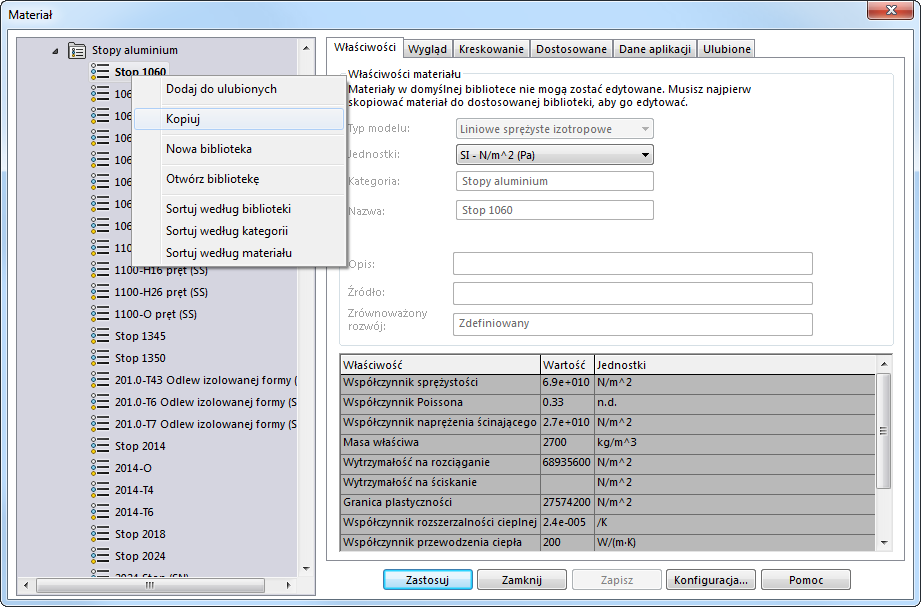This screenshot has height=607, width=921.
Task: Switch to the Kreskowanie tab
Action: point(491,49)
